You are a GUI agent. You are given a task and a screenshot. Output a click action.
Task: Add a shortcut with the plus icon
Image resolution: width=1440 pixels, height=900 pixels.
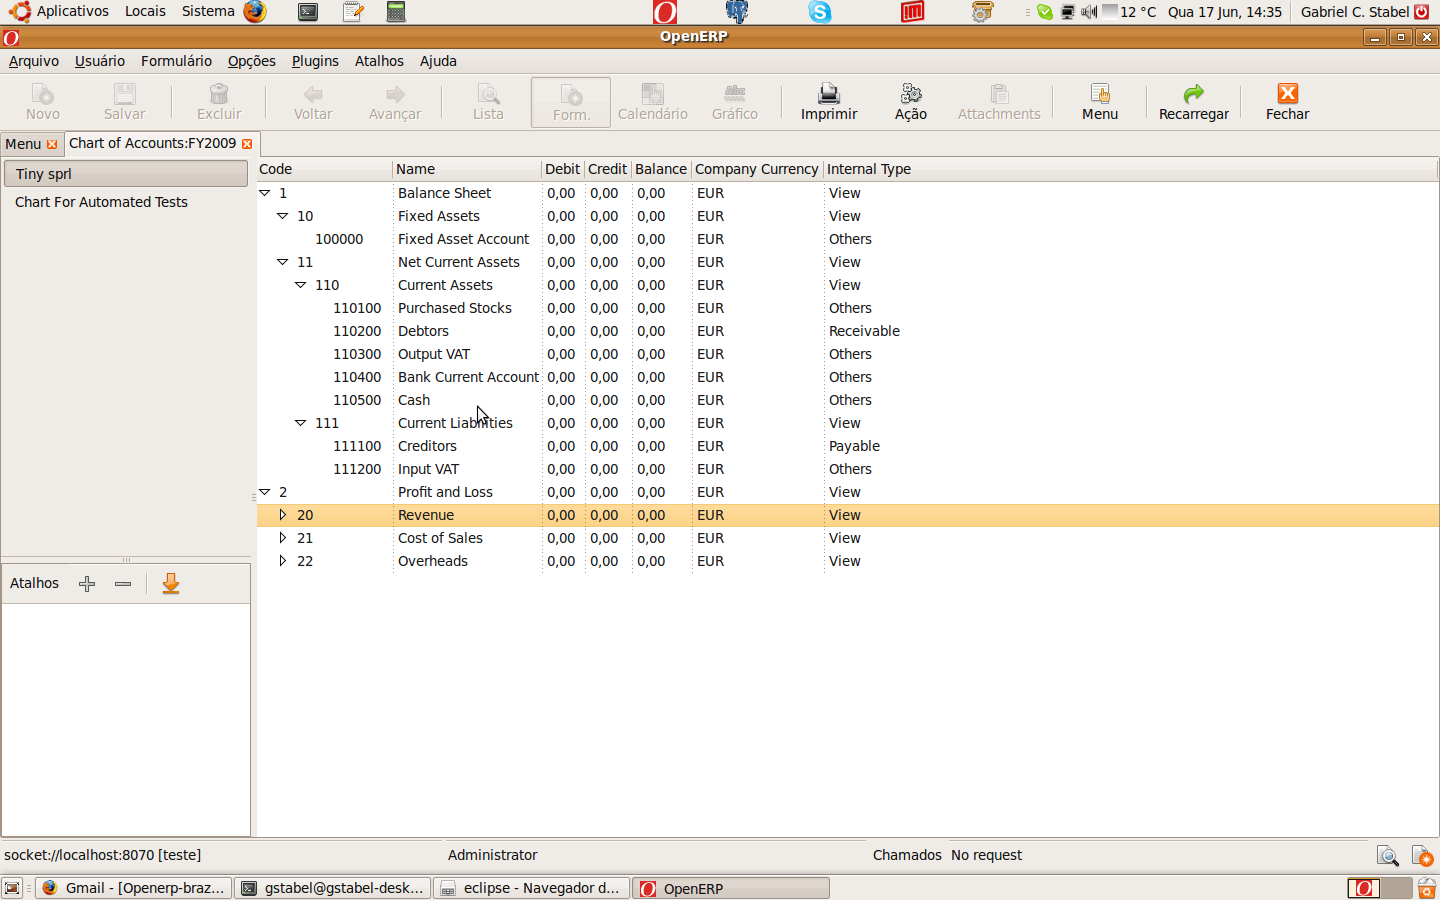coord(87,584)
